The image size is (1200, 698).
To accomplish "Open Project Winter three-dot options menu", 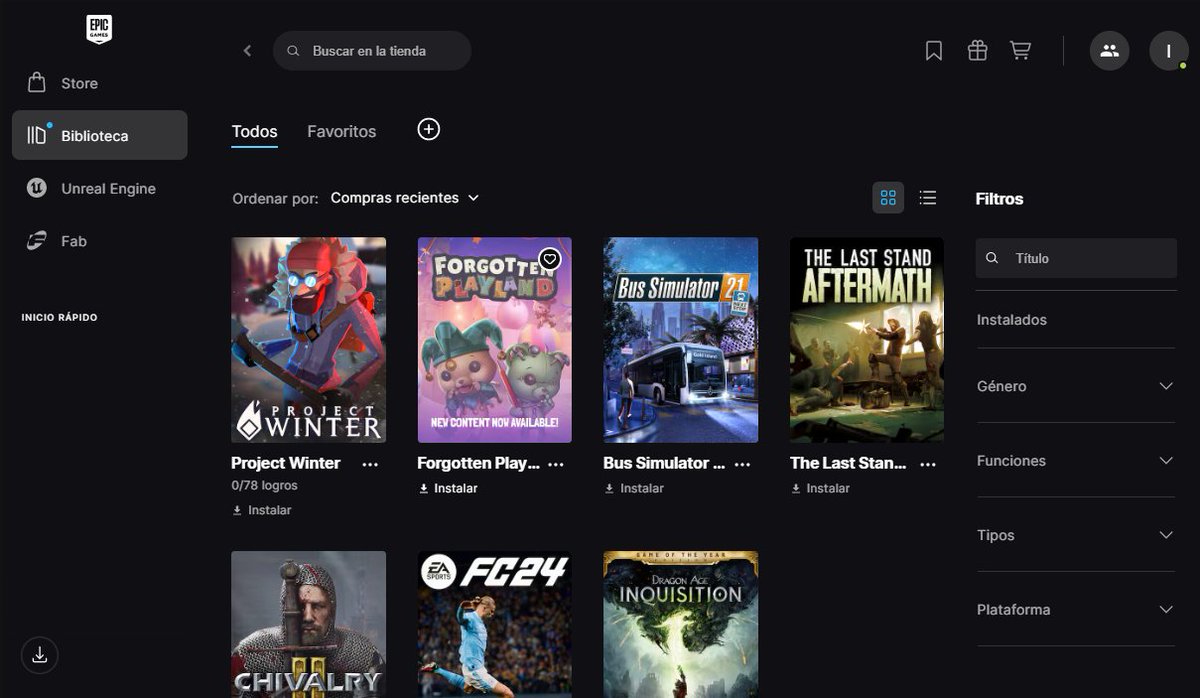I will coord(370,464).
